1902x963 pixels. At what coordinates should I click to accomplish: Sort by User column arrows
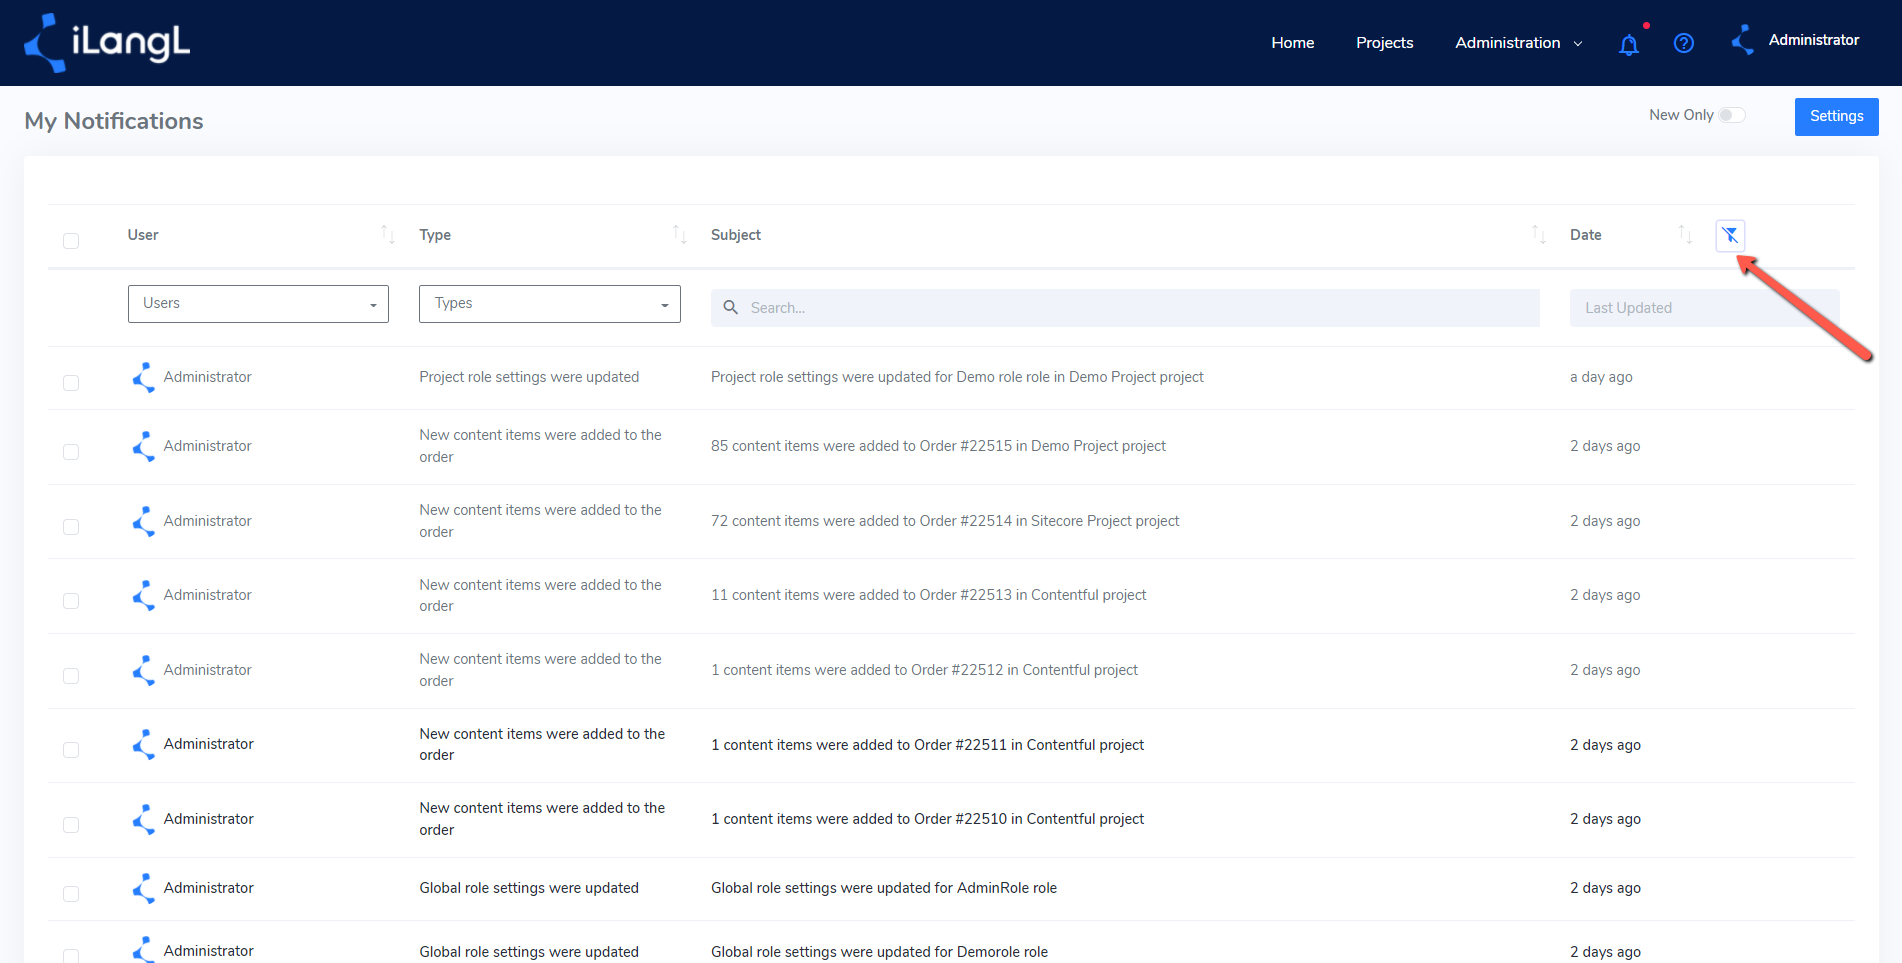(x=388, y=235)
